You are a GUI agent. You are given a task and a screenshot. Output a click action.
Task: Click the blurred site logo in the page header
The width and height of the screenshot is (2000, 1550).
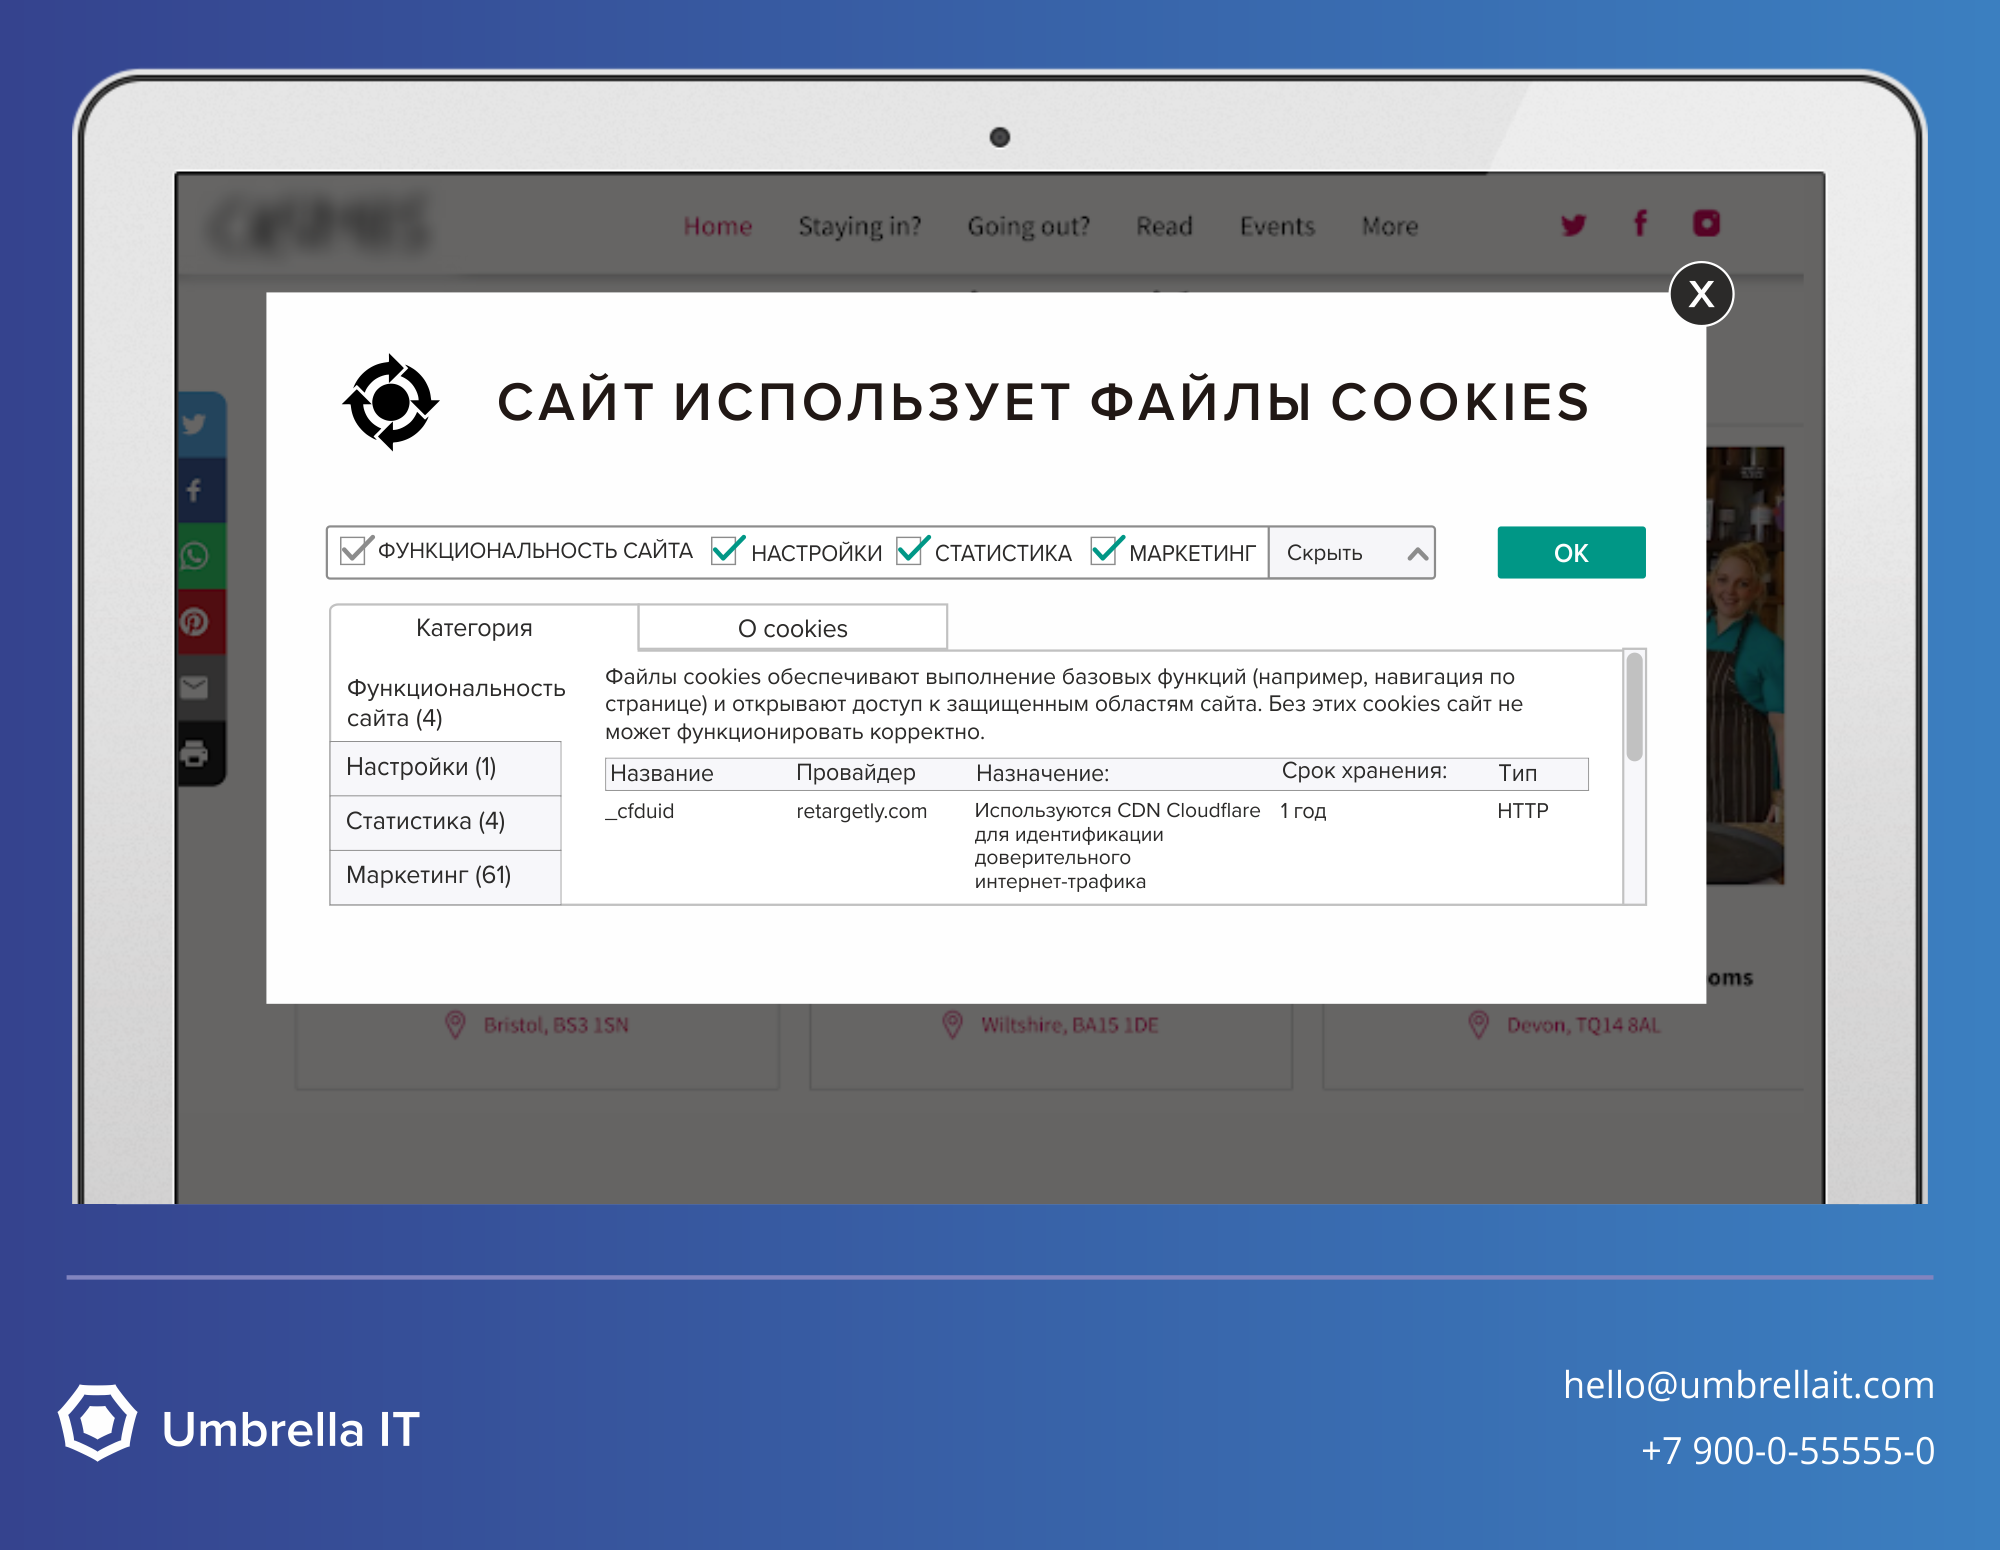coord(318,225)
